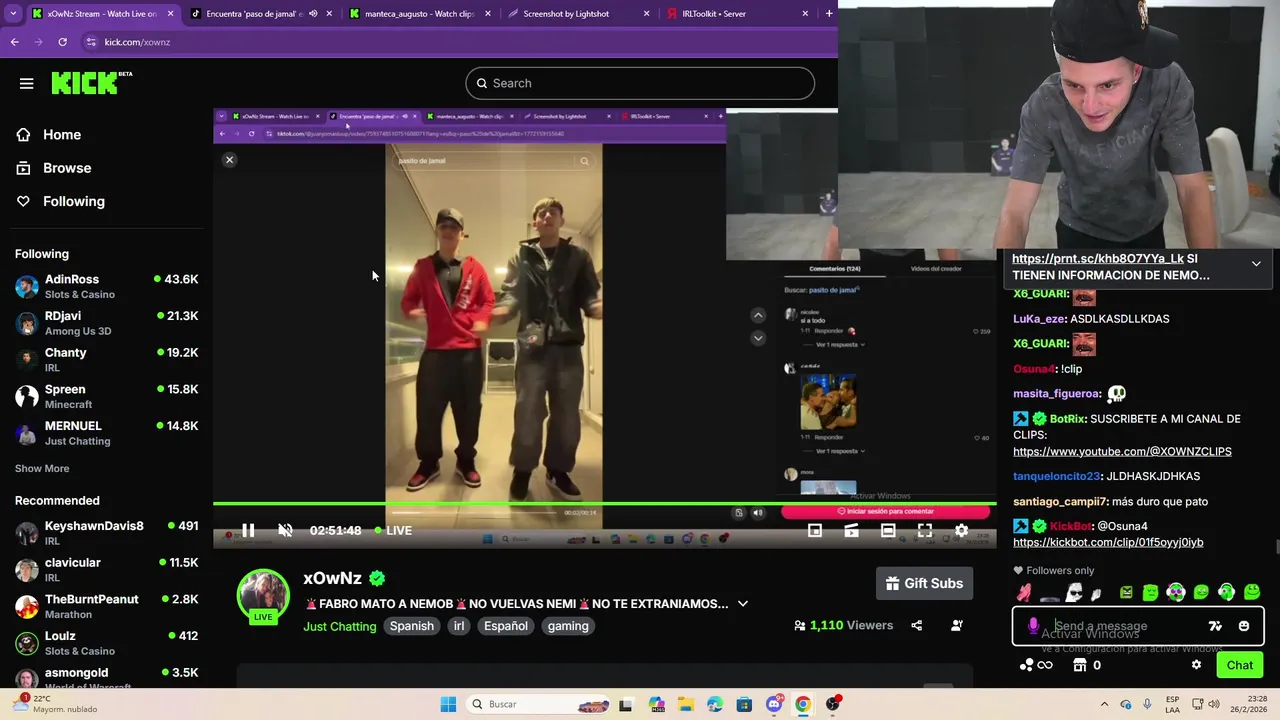
Task: Open the clip creation icon
Action: (851, 530)
